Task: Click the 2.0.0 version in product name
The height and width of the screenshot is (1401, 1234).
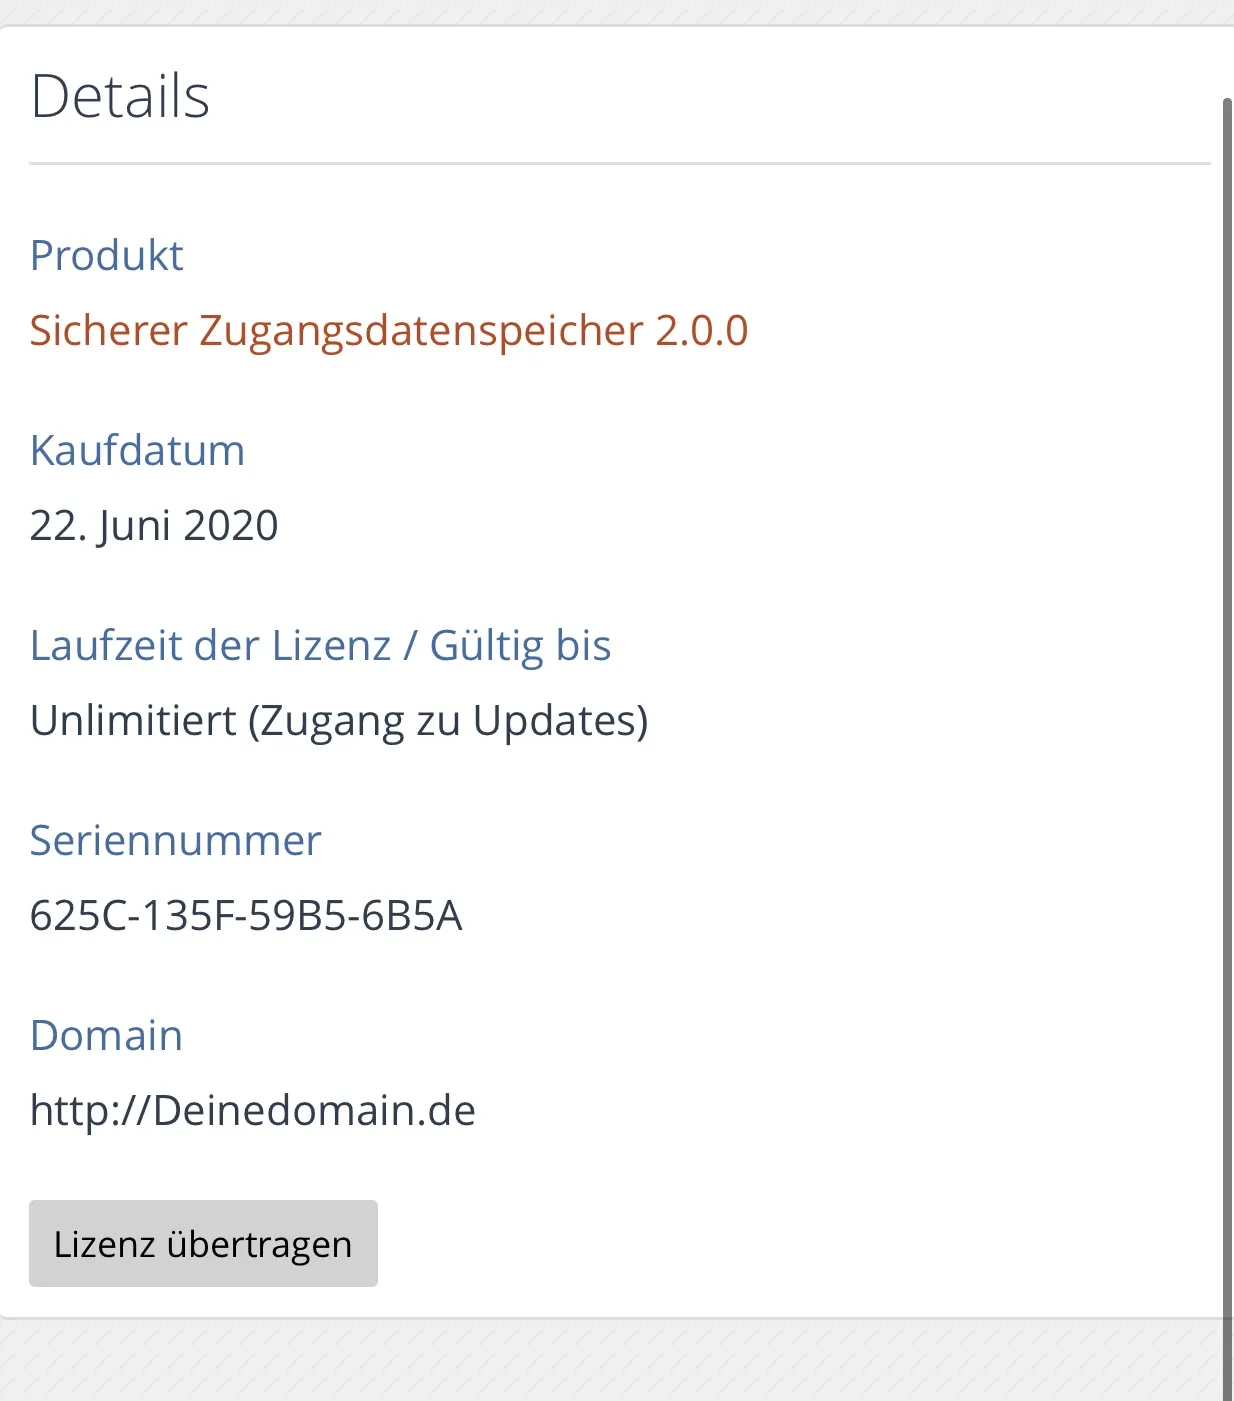Action: point(702,331)
